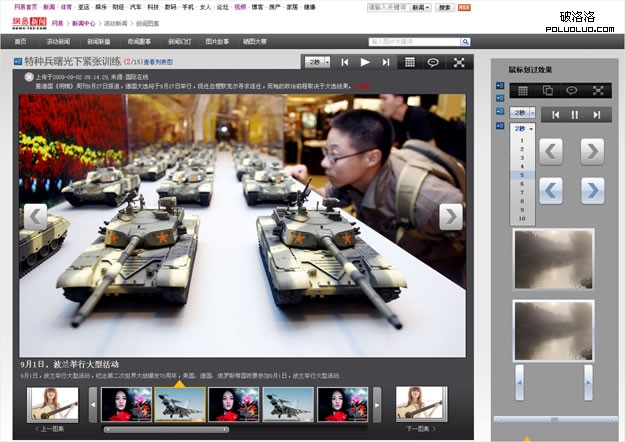Screen dimensions: 625x442
Task: Select 10 in the open interval dropdown list
Action: (522, 218)
